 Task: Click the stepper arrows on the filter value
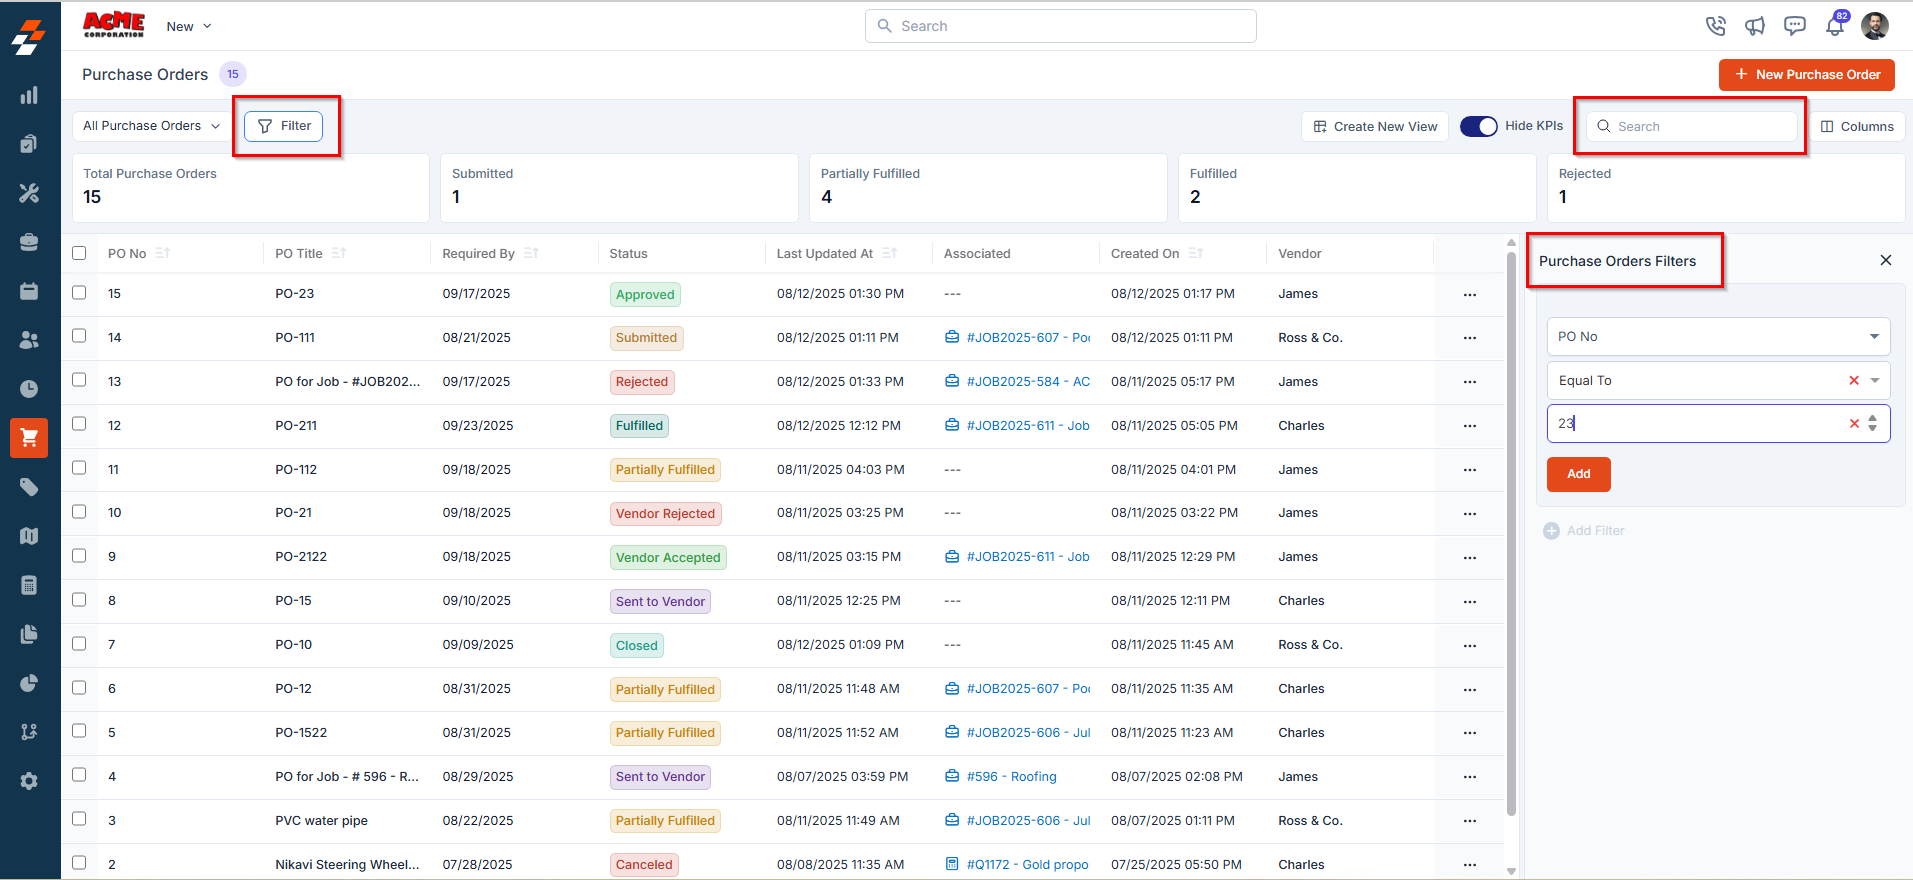coord(1873,423)
